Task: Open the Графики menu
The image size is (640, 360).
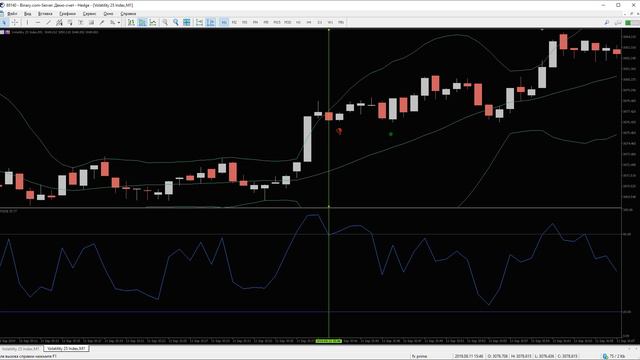Action: coord(67,13)
